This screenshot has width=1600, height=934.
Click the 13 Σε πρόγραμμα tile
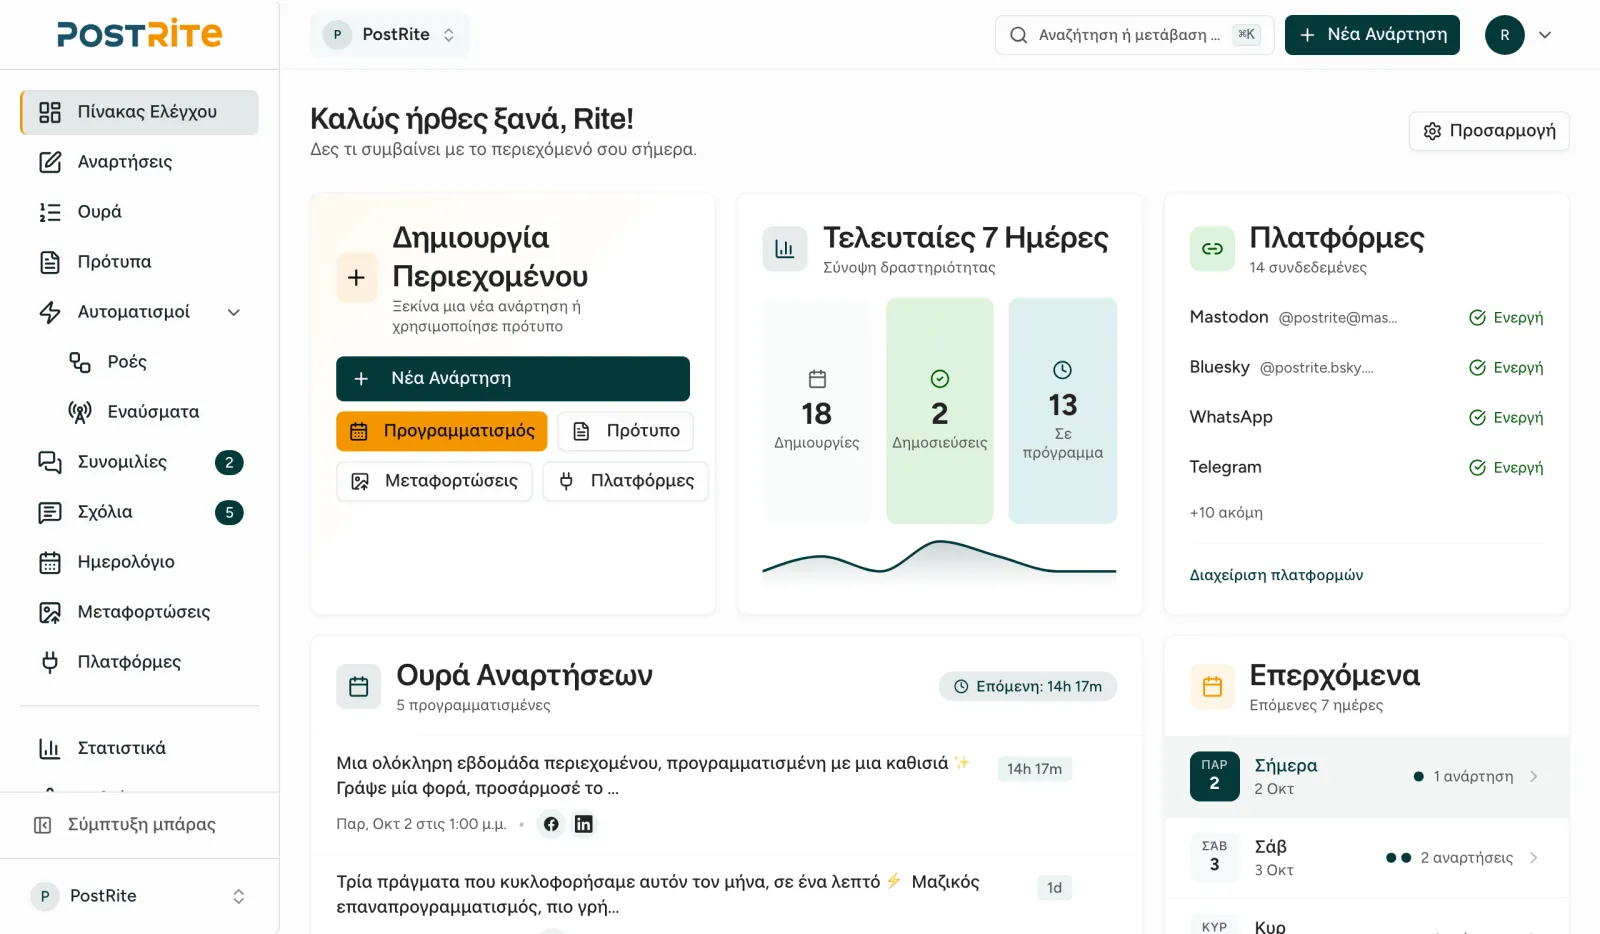click(x=1063, y=411)
